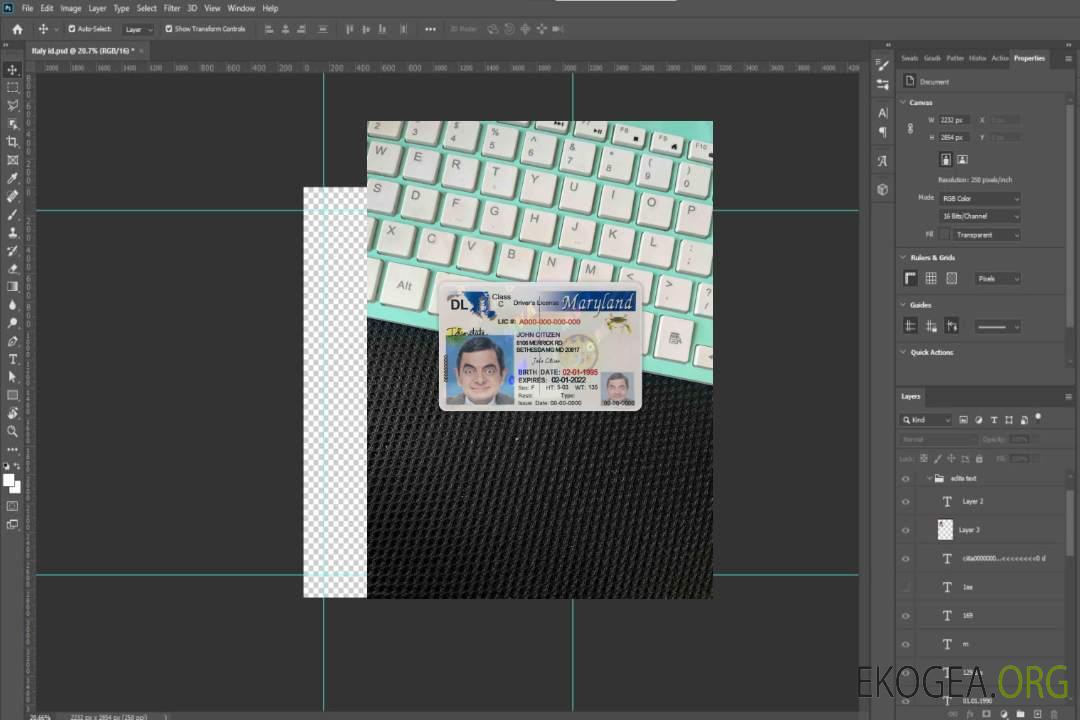Set canvas to landscape orientation icon
1080x720 pixels.
click(962, 159)
